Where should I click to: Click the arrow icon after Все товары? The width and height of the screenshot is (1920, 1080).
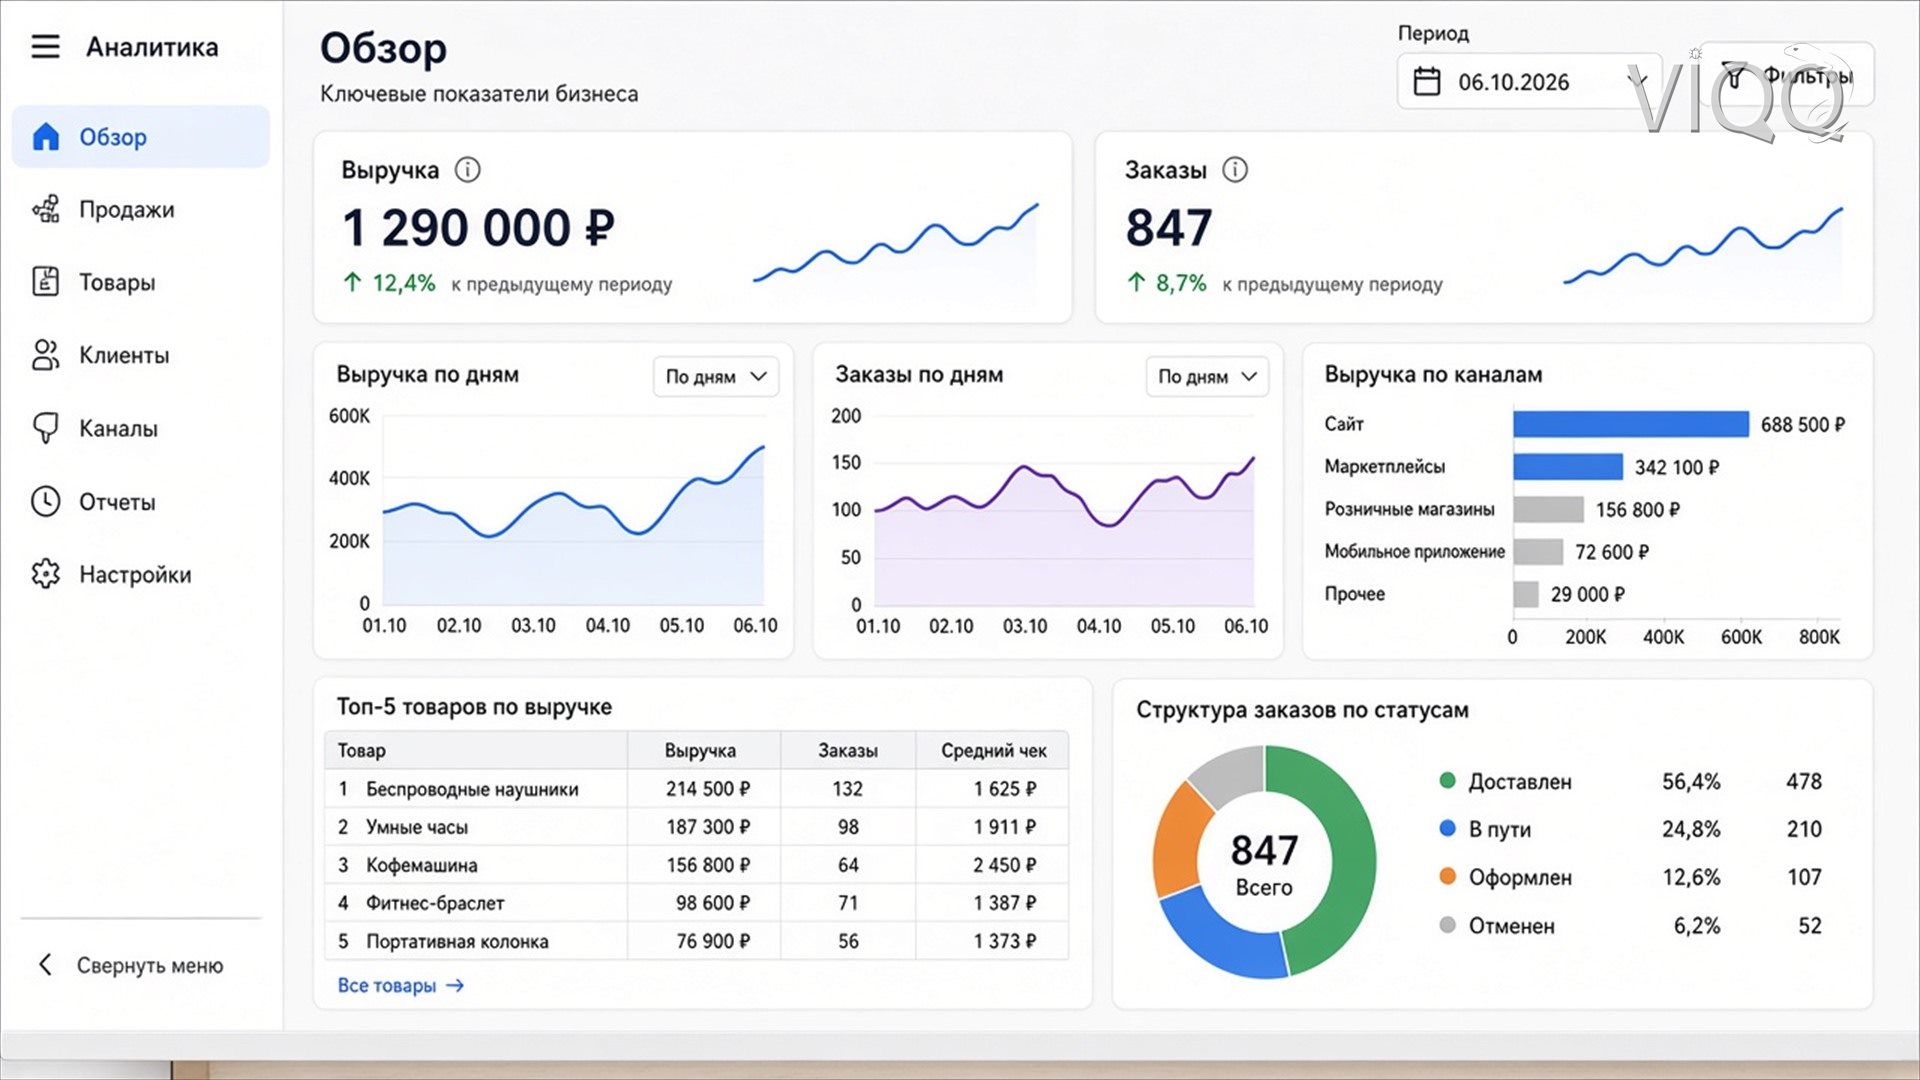click(x=455, y=985)
